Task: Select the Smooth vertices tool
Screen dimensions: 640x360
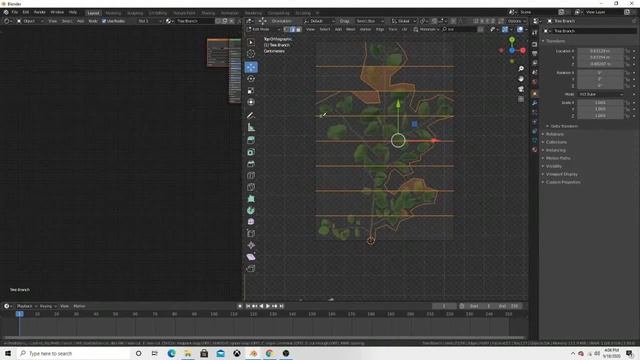Action: [251, 222]
